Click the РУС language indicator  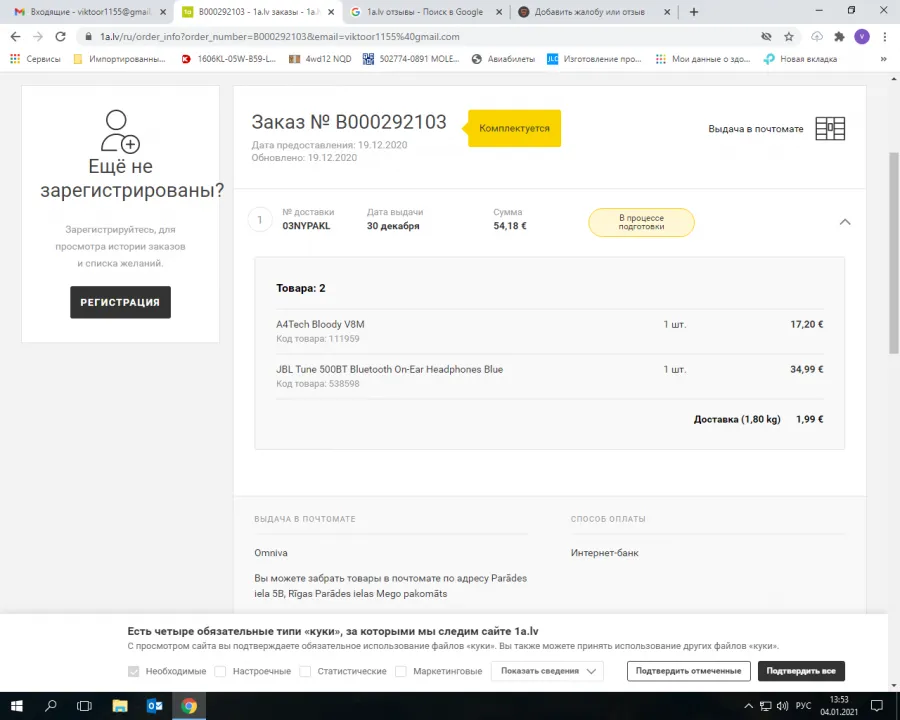tap(804, 706)
